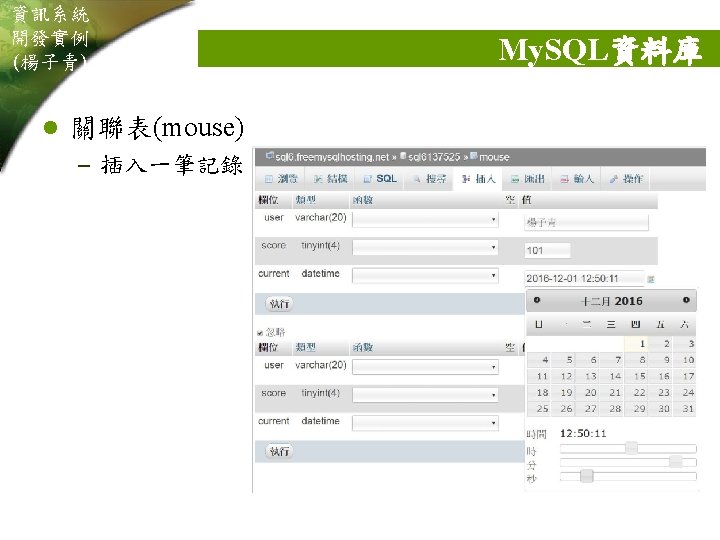Viewport: 720px width, 540px height.
Task: Select day 15 in the calendar
Action: click(x=636, y=377)
